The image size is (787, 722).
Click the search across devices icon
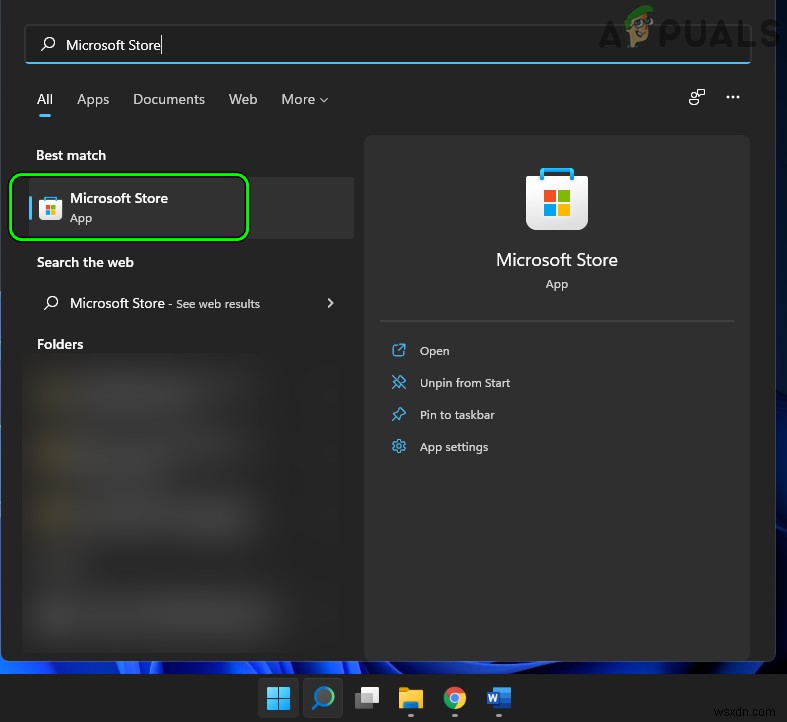(697, 98)
